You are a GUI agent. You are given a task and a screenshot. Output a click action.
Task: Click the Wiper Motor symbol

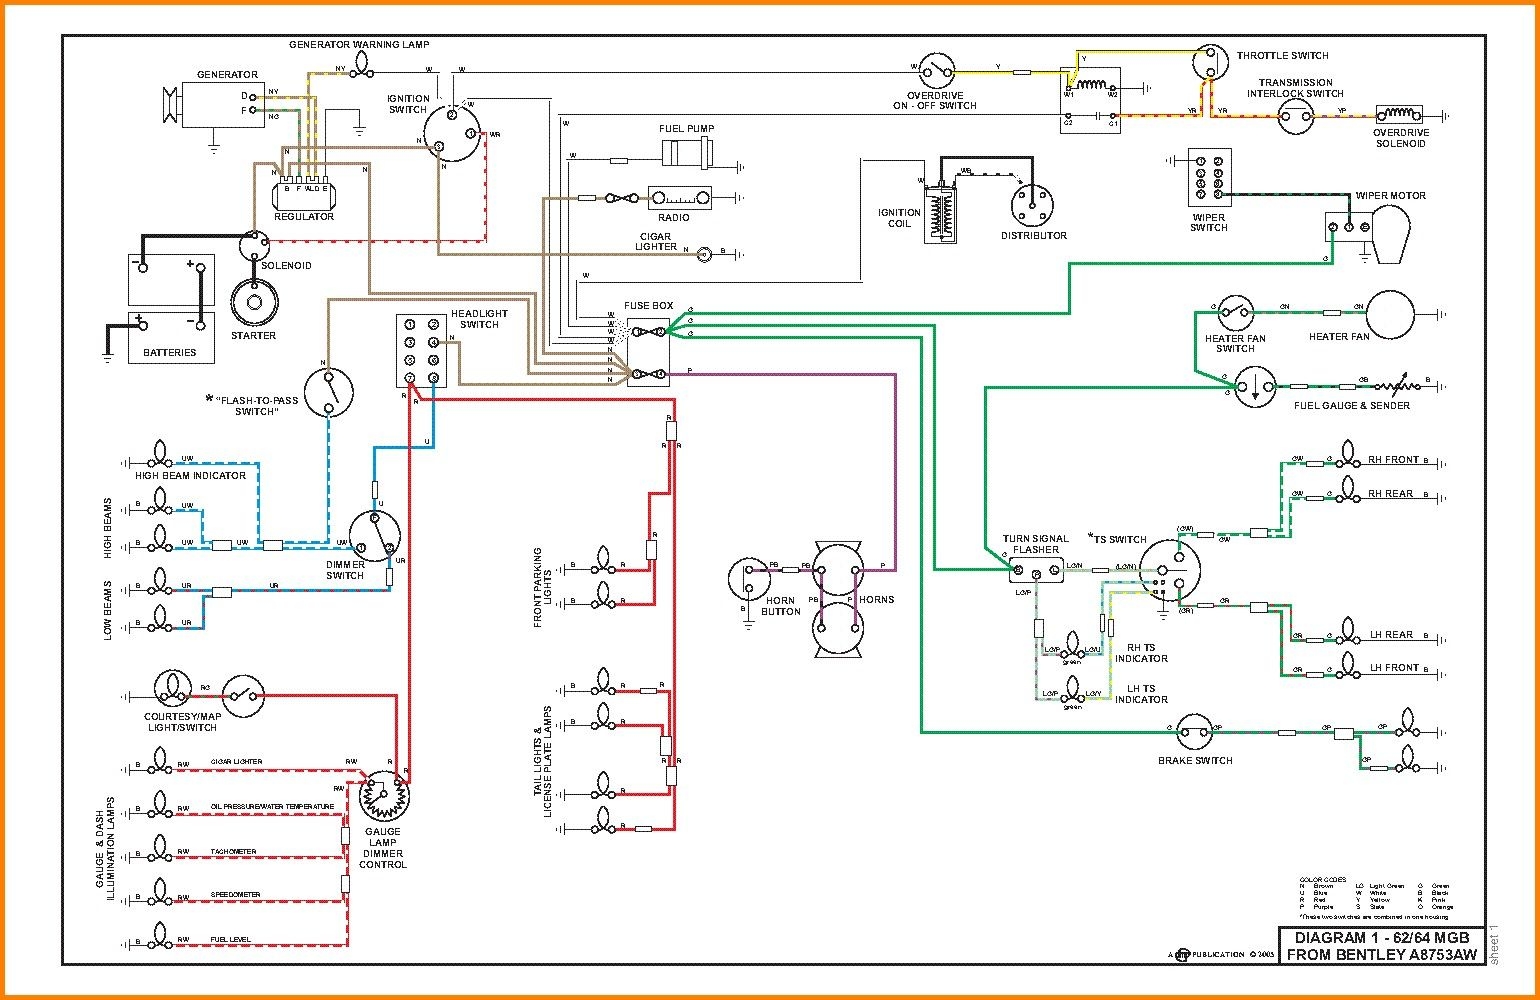(x=1390, y=233)
